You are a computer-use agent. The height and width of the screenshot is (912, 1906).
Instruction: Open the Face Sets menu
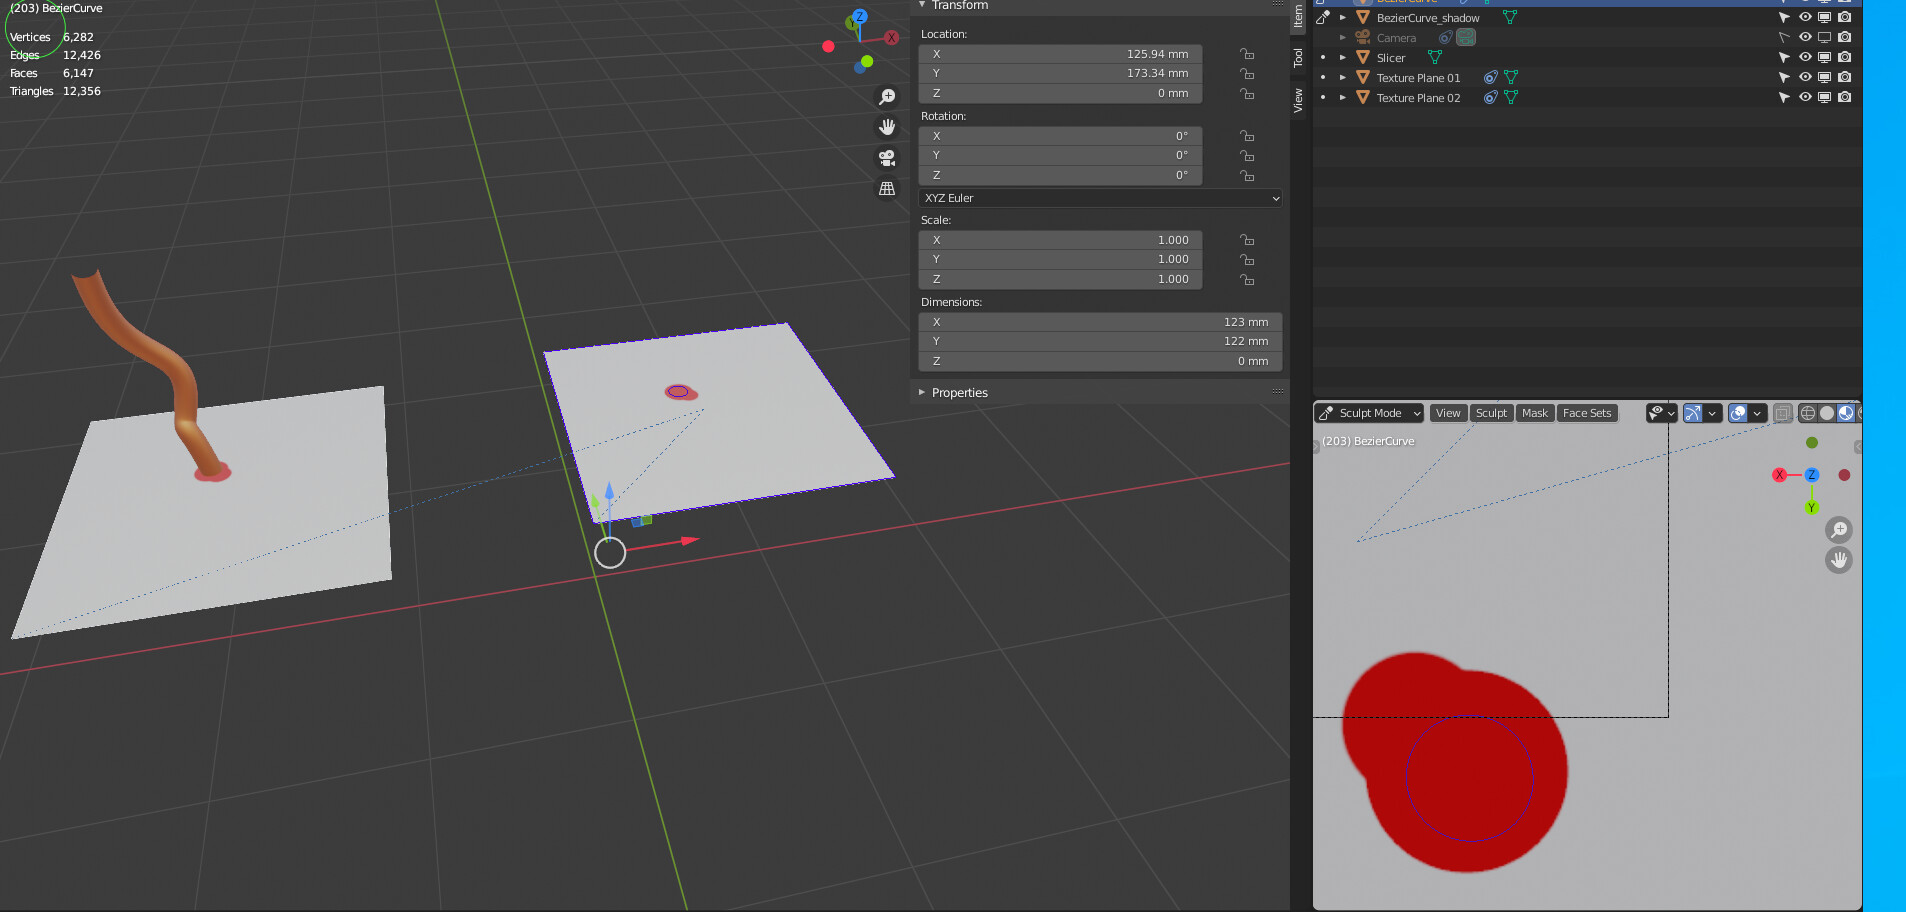(1587, 413)
